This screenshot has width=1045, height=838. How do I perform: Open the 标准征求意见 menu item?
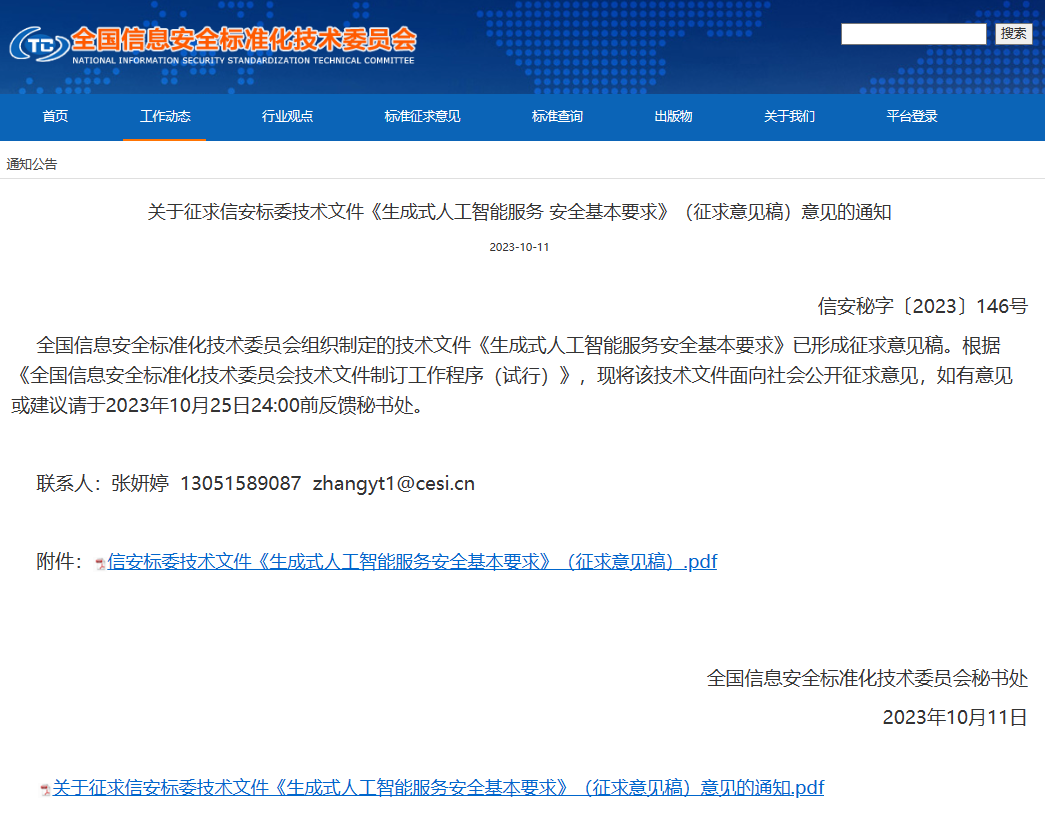(422, 116)
